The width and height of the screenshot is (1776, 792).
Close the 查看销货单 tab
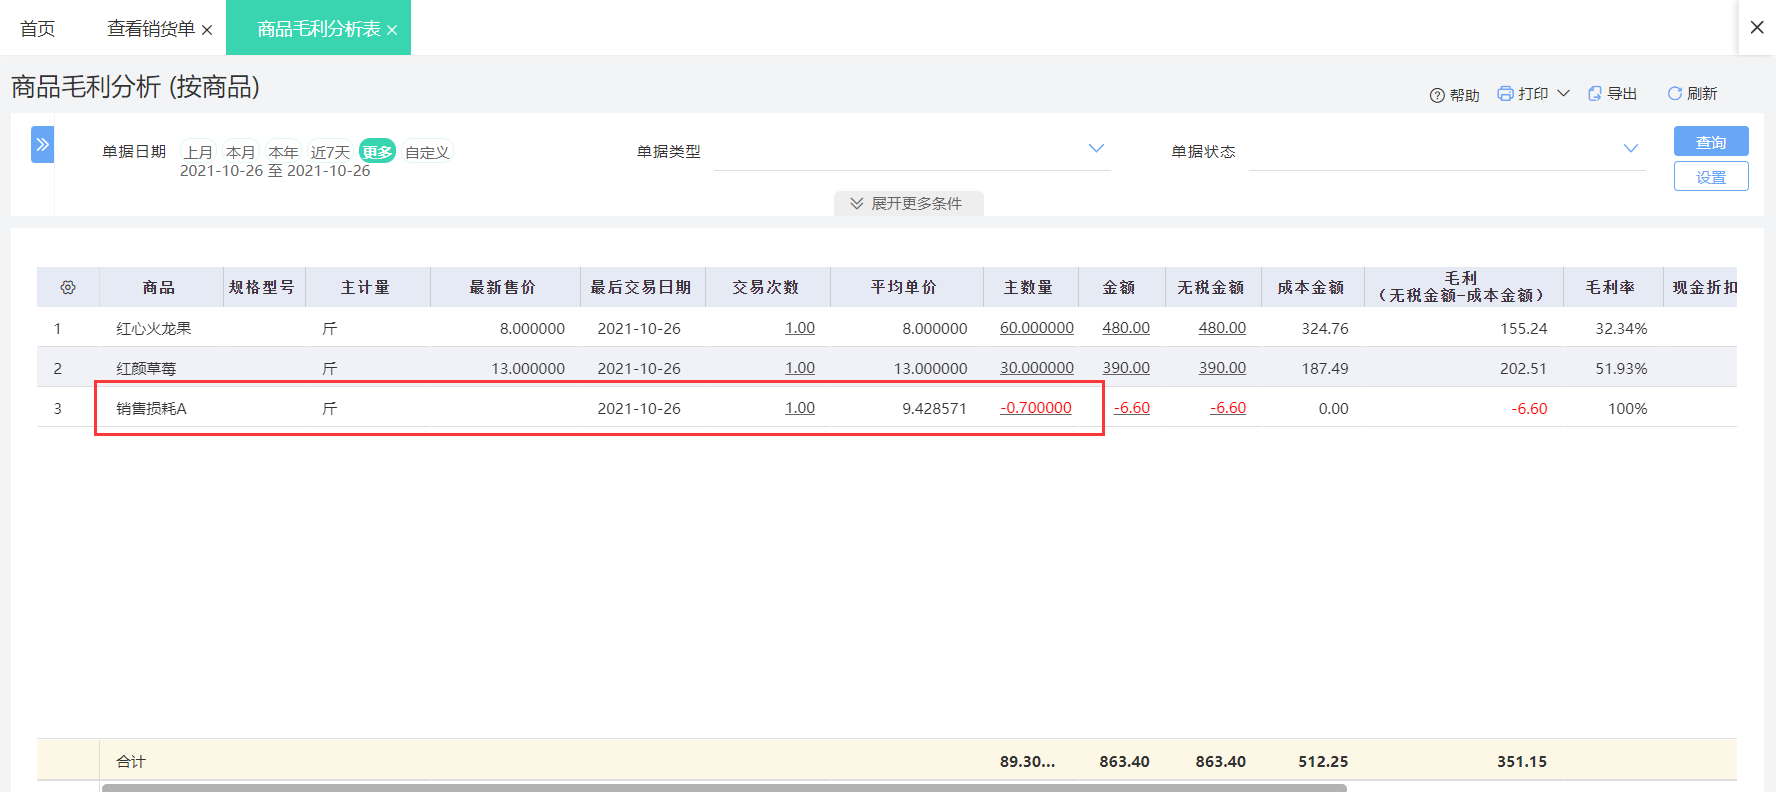(x=207, y=30)
